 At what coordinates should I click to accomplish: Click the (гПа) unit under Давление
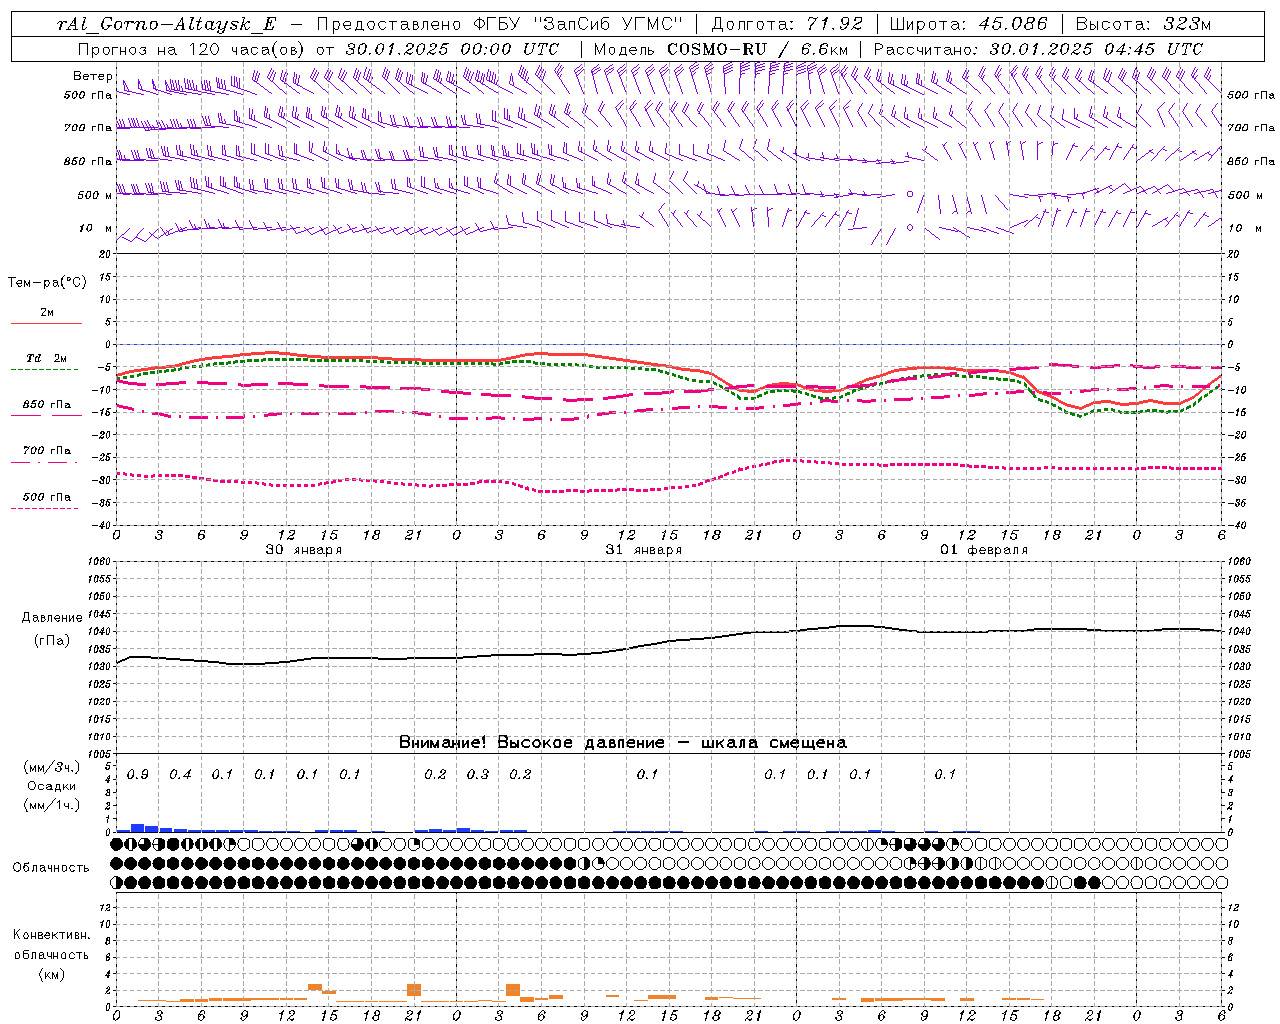pos(52,641)
